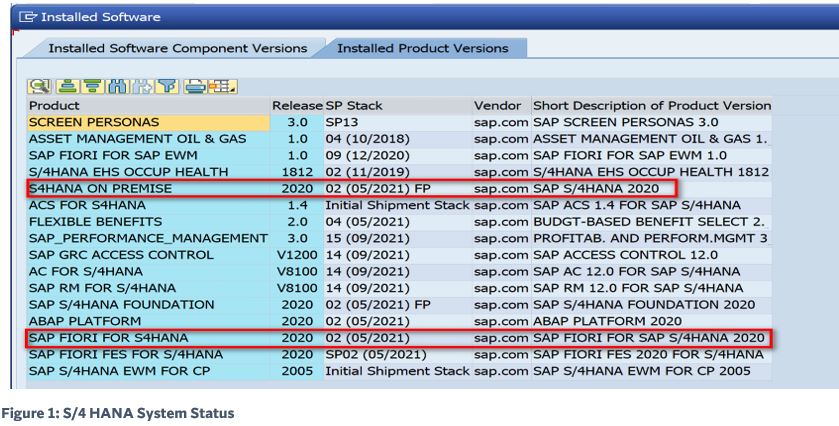Click release 3.0 in SCREEN PERSONAS row
839x426 pixels.
(297, 122)
